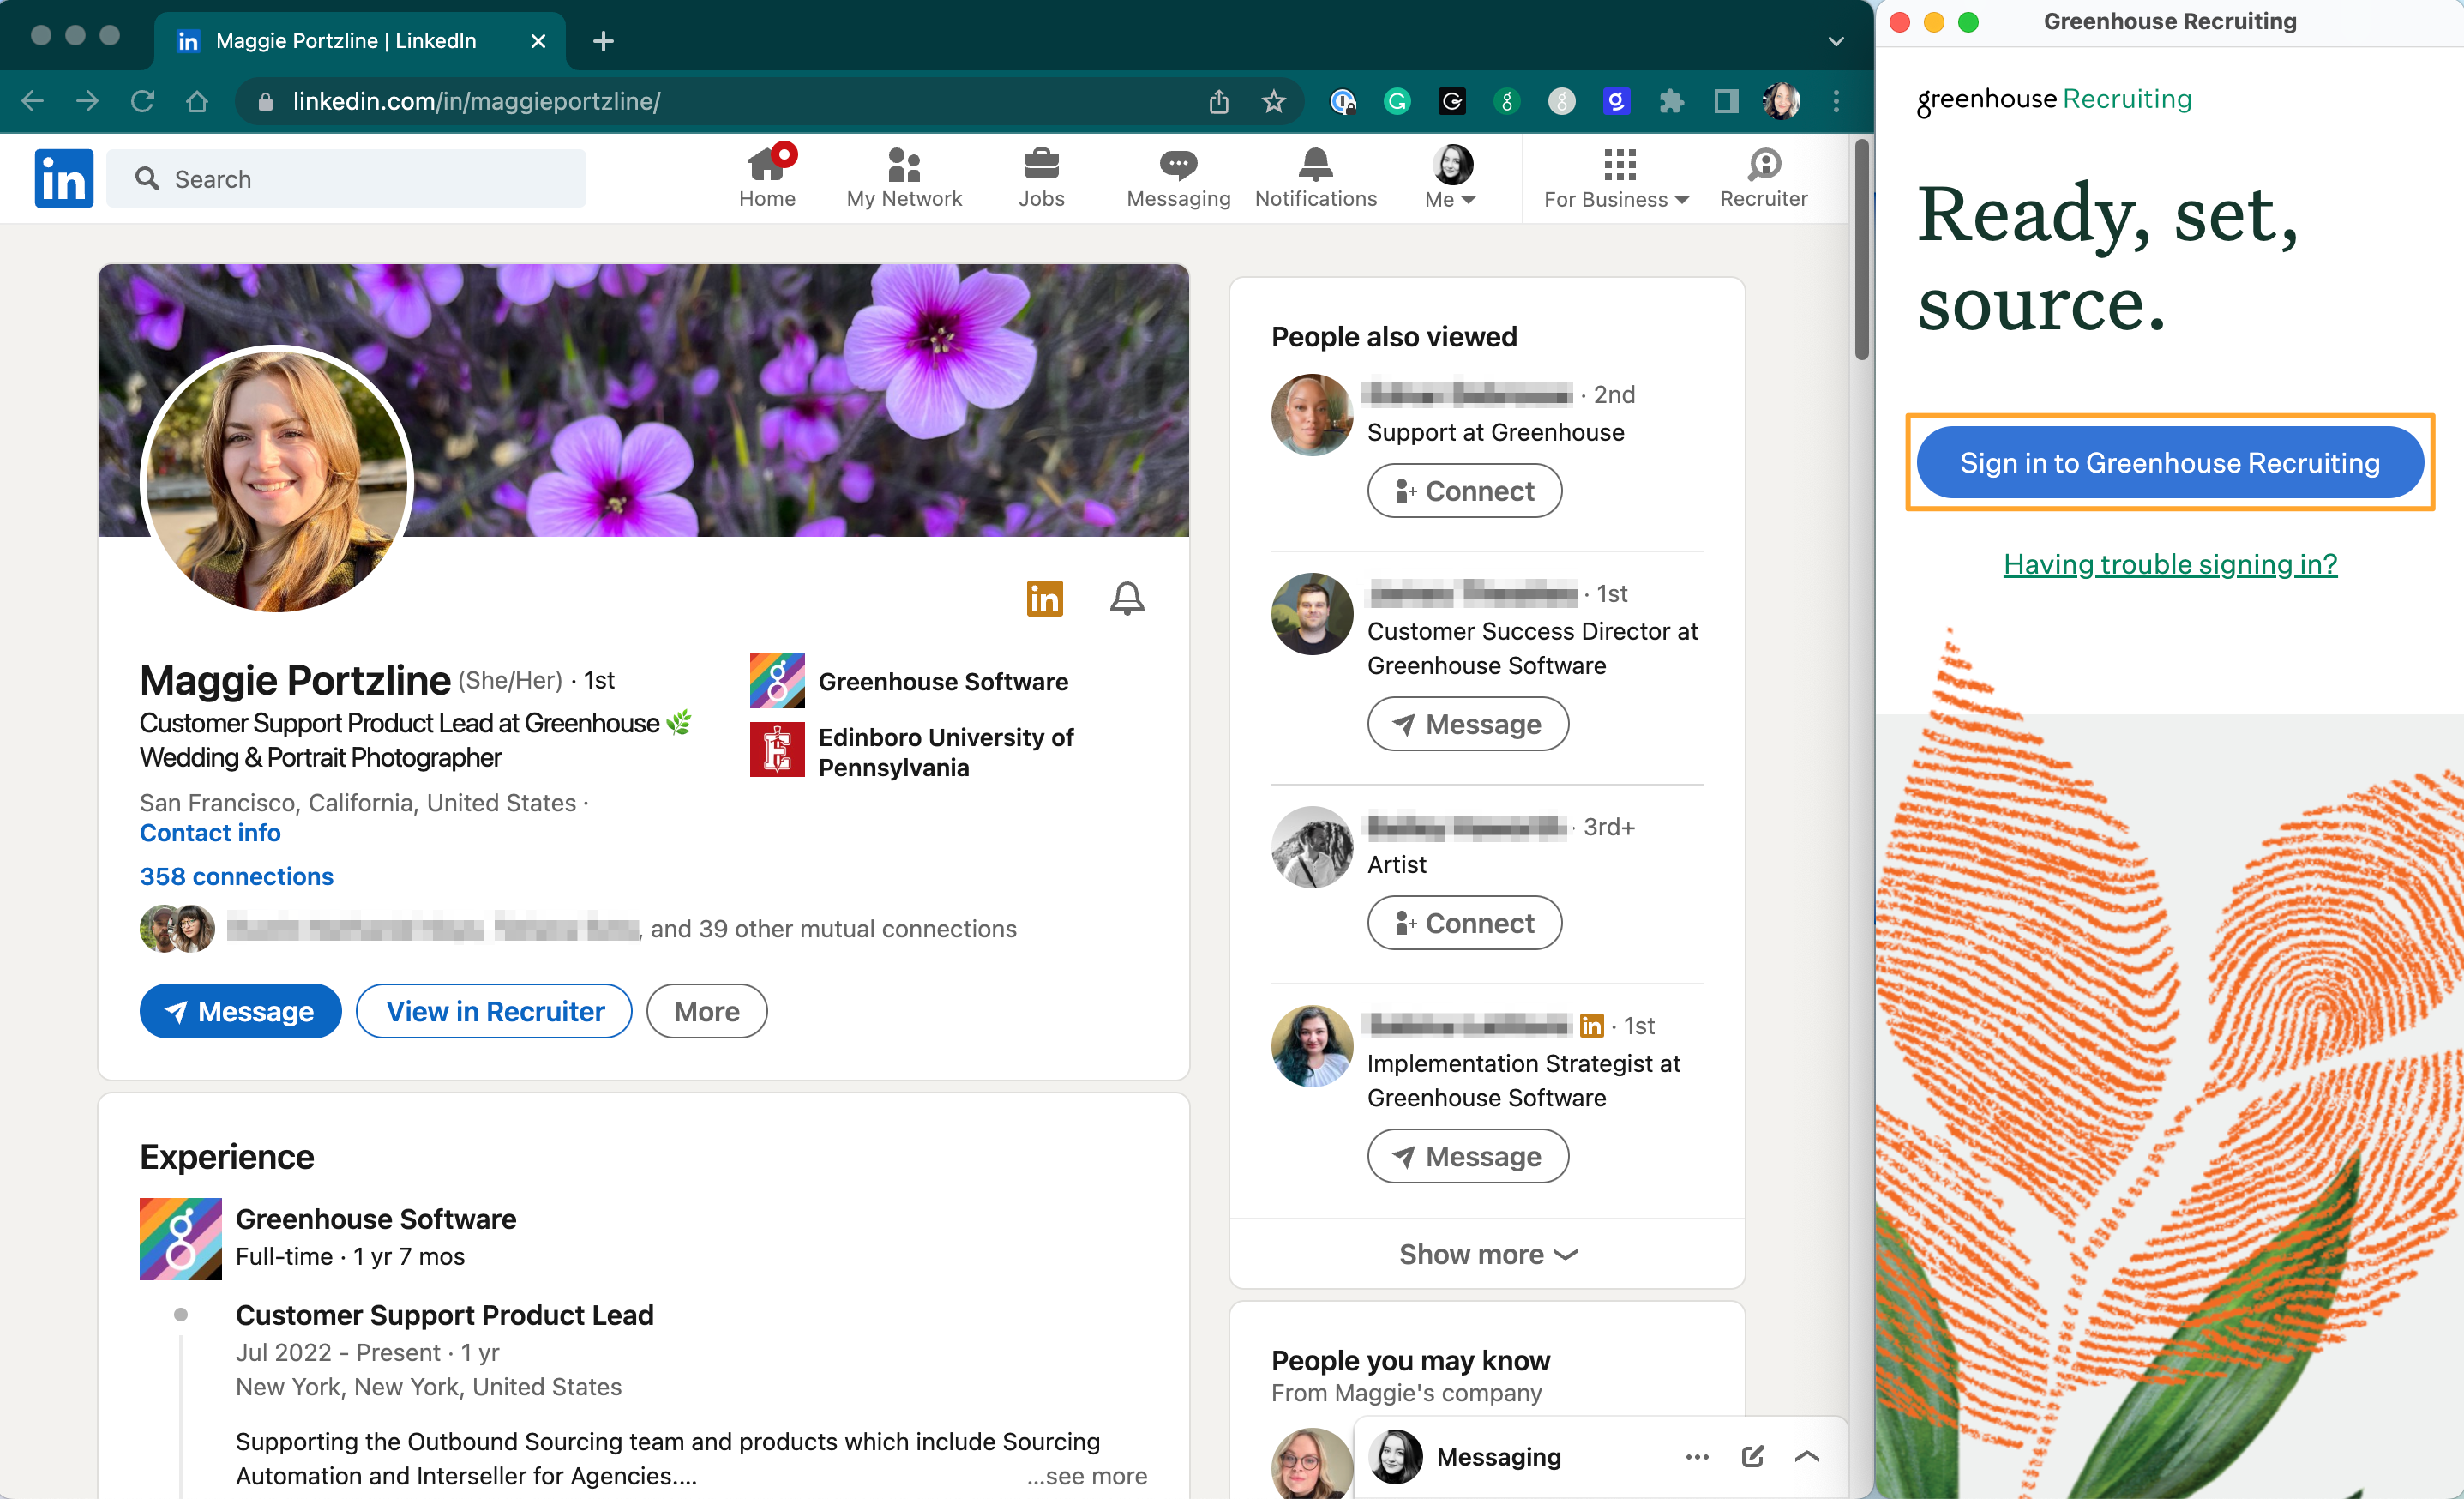Open My Network in LinkedIn nav
The image size is (2464, 1499).
[x=904, y=177]
